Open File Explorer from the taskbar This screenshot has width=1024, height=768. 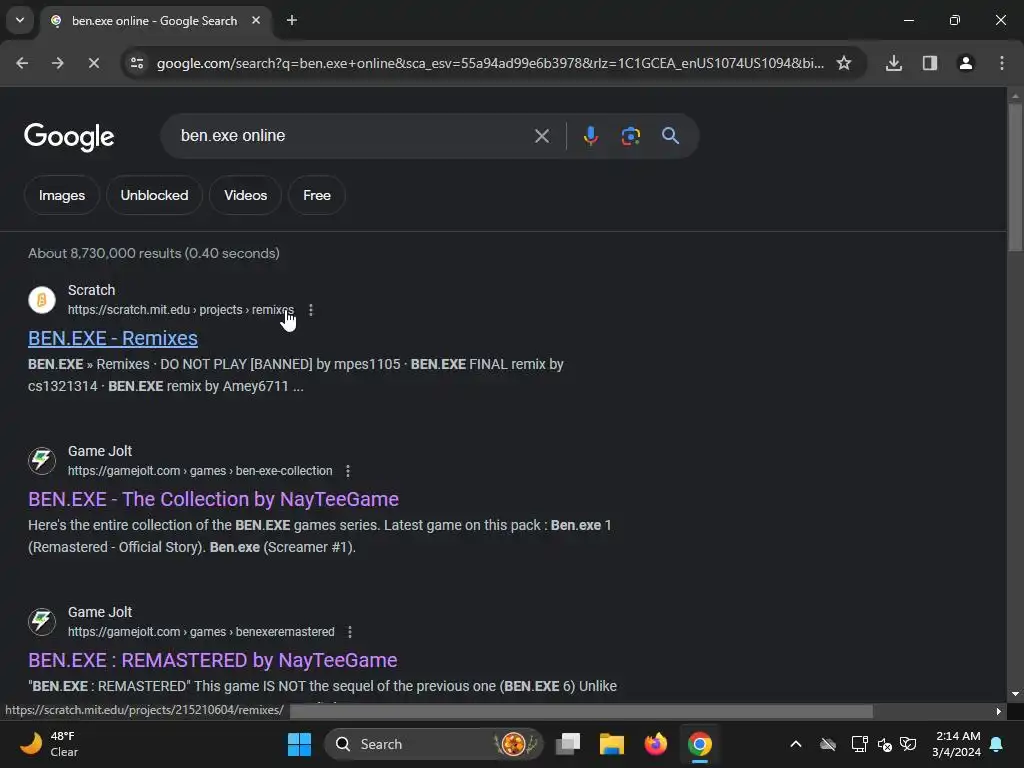(x=612, y=744)
